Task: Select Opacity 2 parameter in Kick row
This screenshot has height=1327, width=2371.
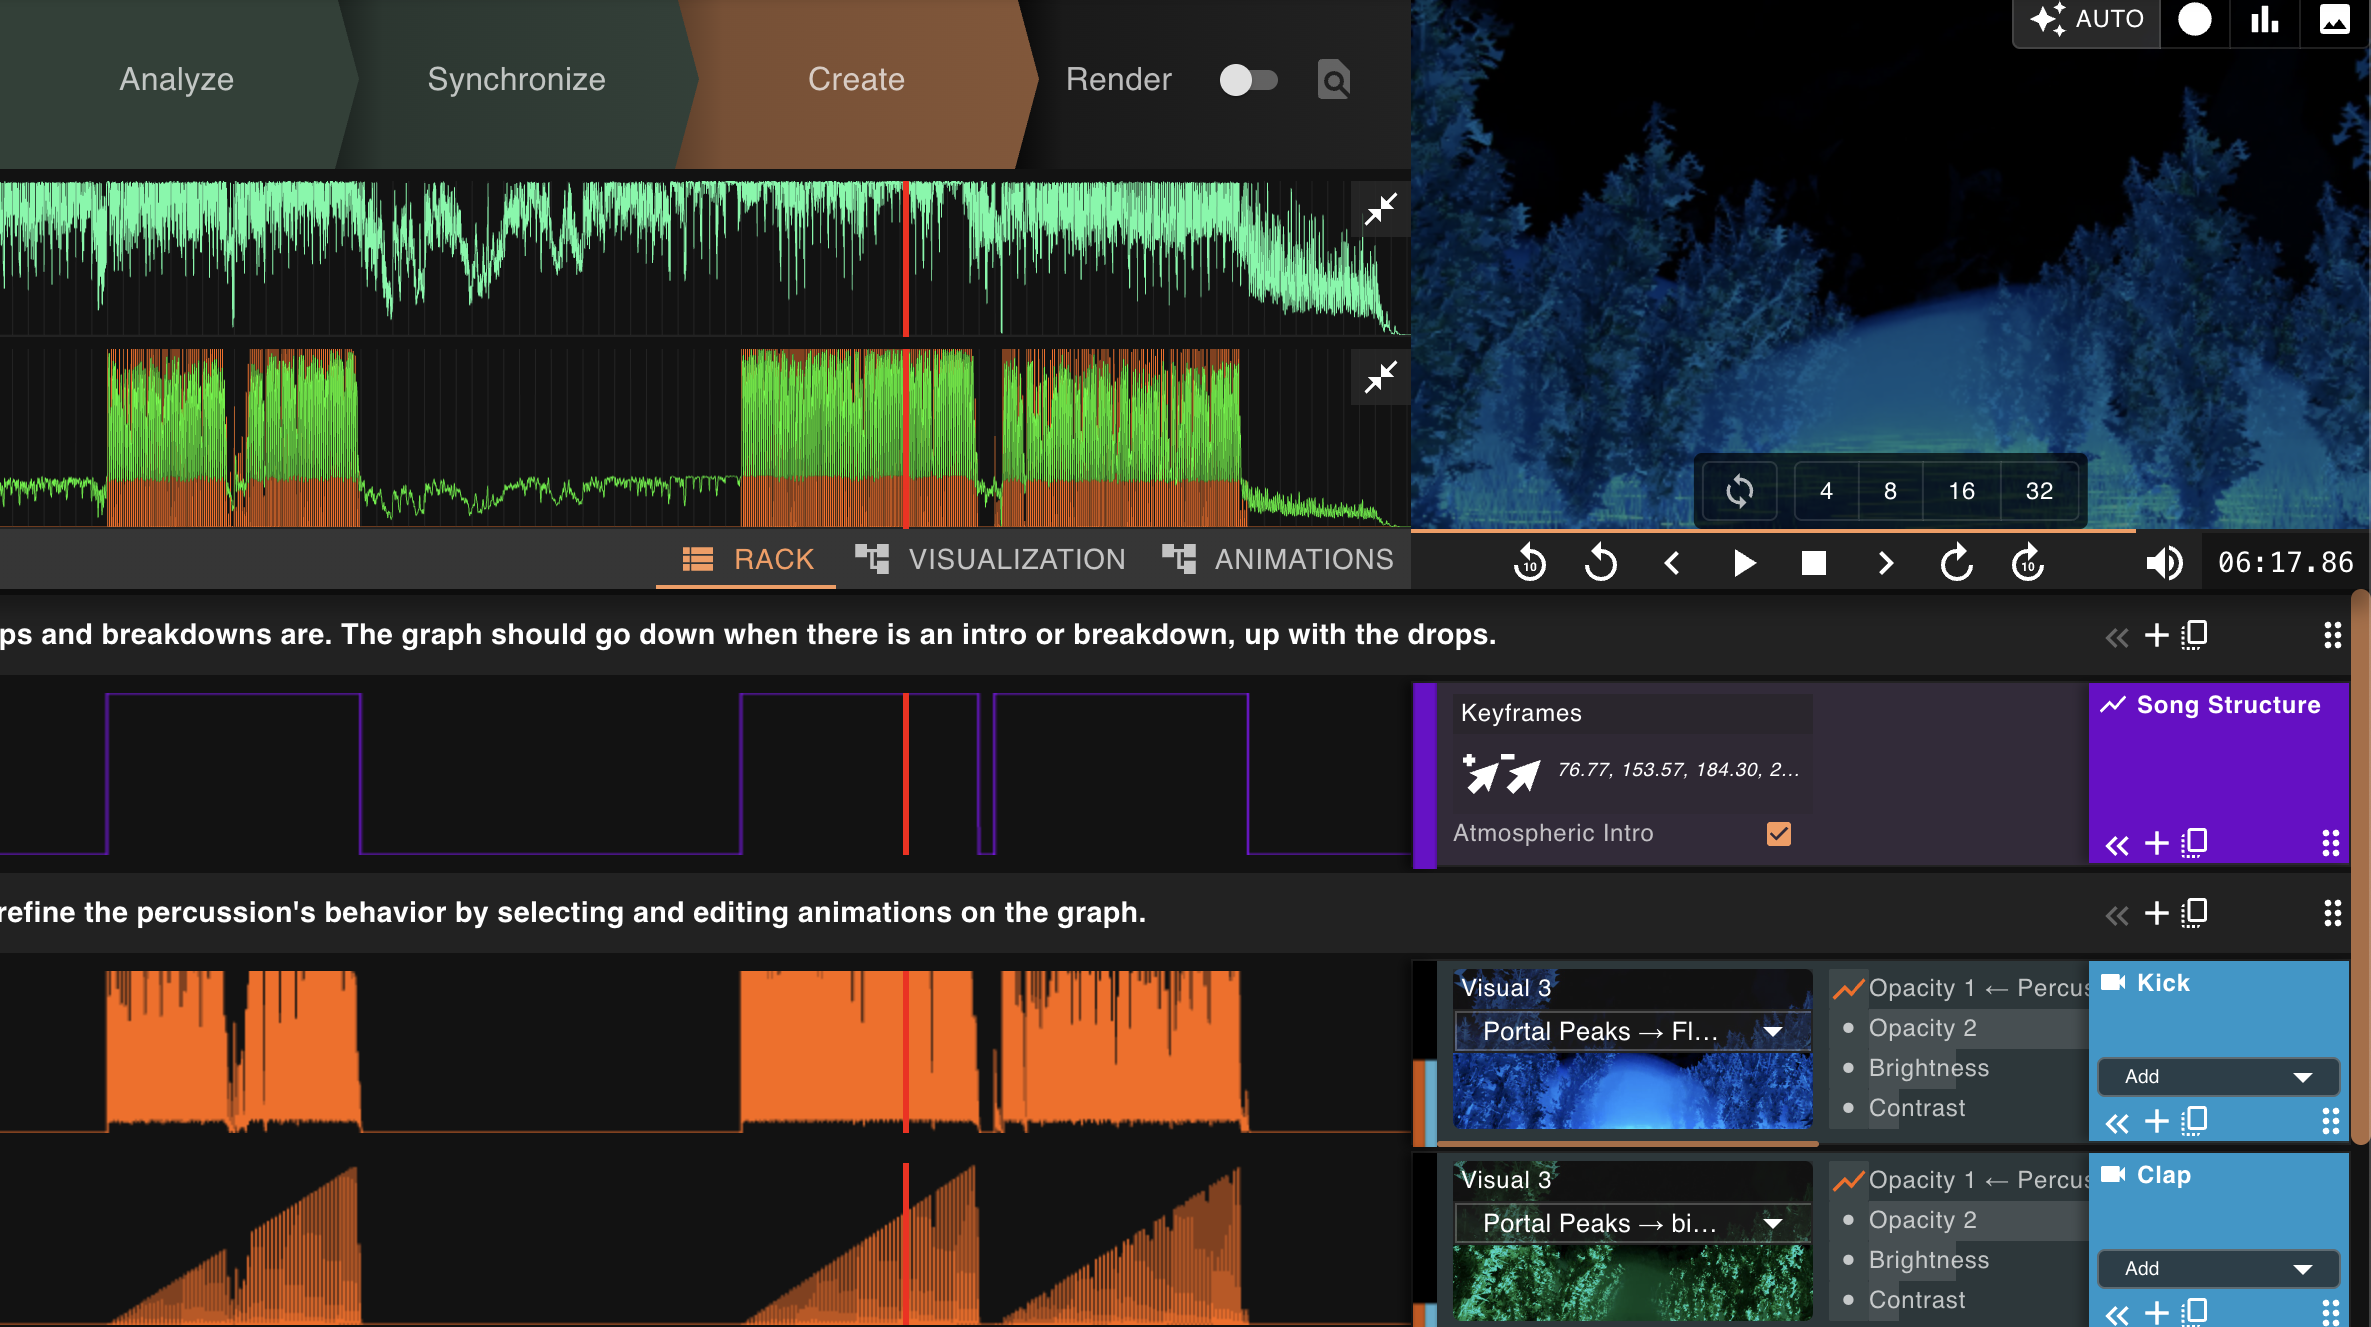Action: (x=1922, y=1028)
